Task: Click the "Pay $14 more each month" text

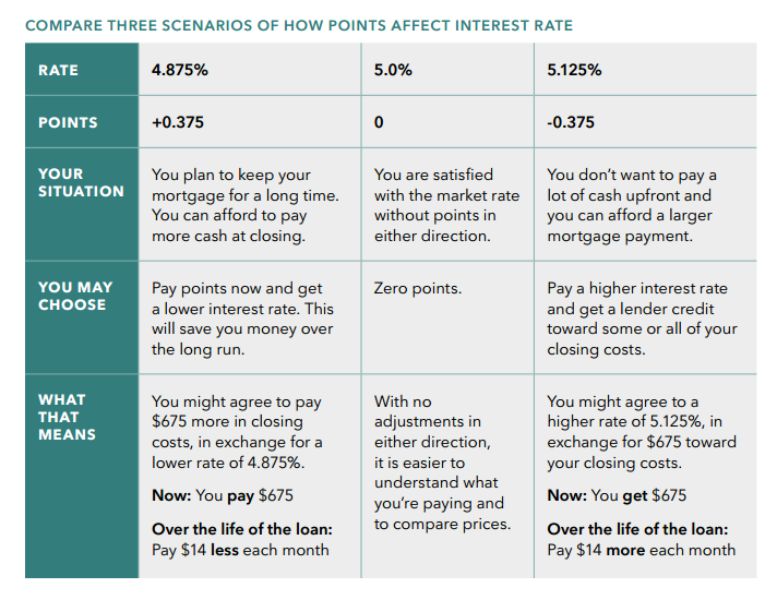Action: pyautogui.click(x=640, y=550)
